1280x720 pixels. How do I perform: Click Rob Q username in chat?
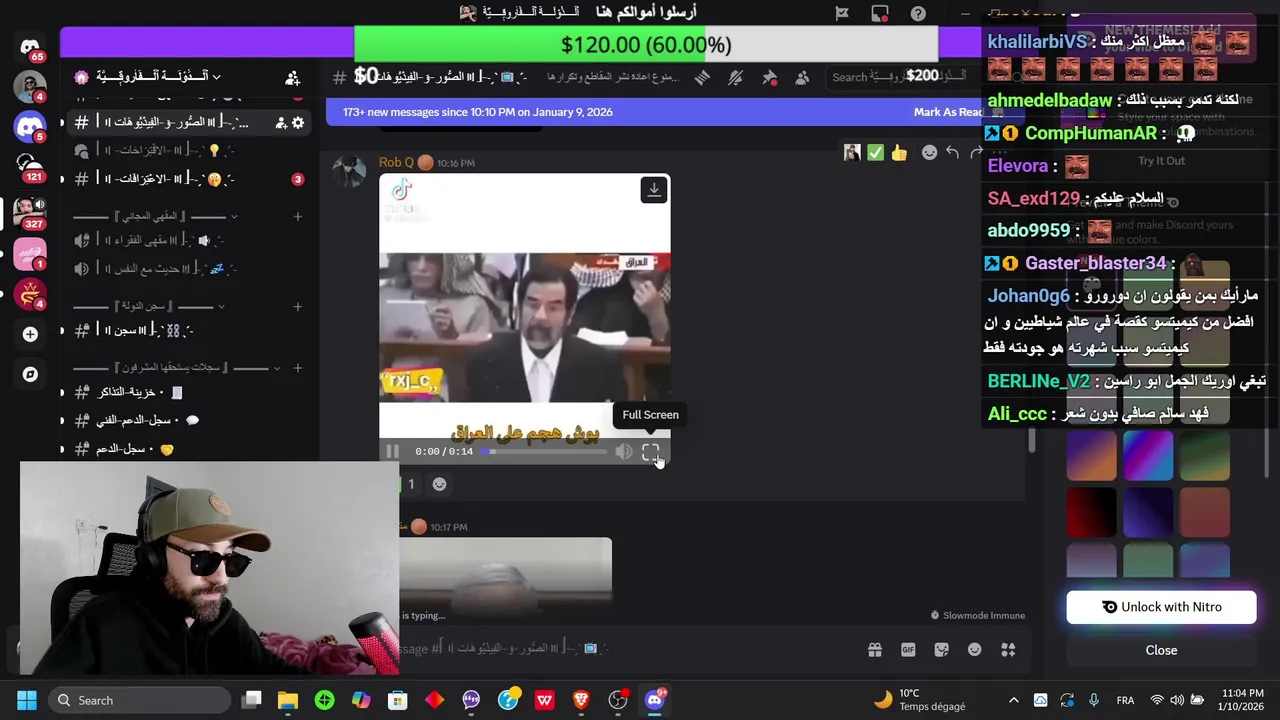tap(396, 163)
